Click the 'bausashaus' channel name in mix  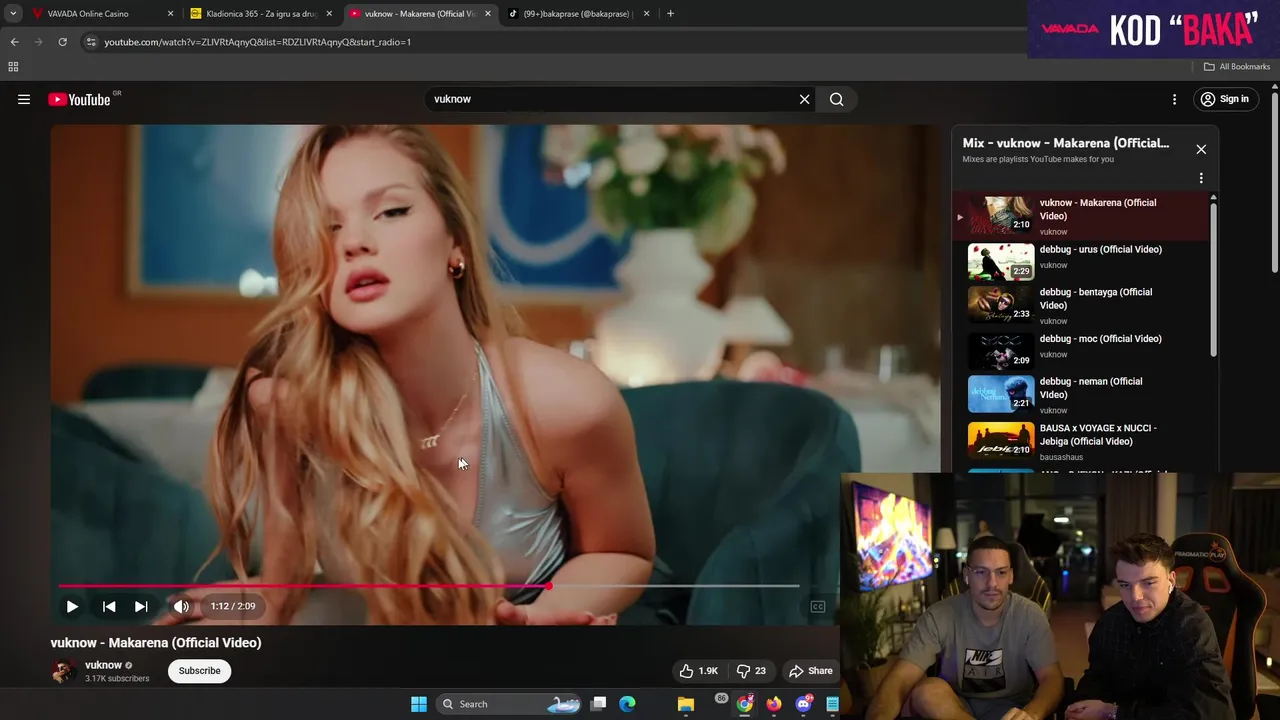[x=1061, y=457]
